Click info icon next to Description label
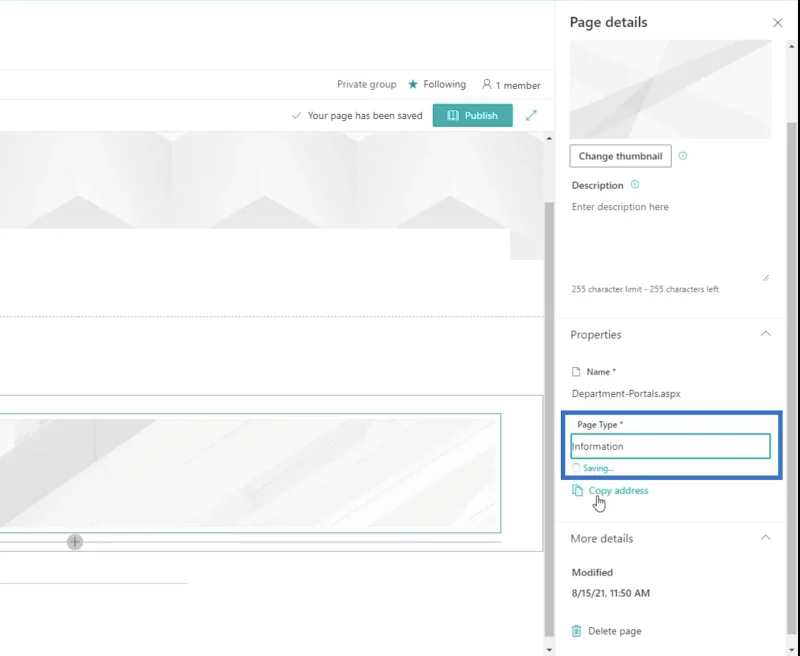Viewport: 800px width, 656px height. pos(635,185)
